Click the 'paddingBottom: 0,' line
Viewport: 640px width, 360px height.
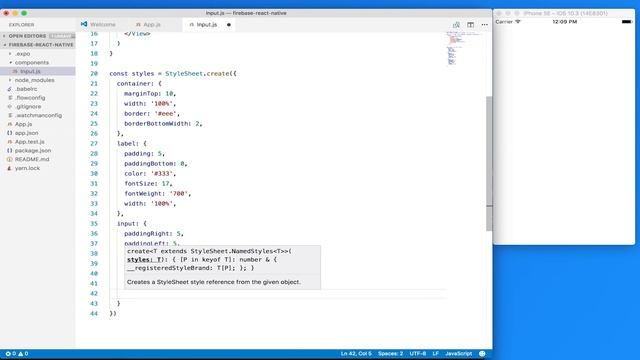(x=156, y=163)
